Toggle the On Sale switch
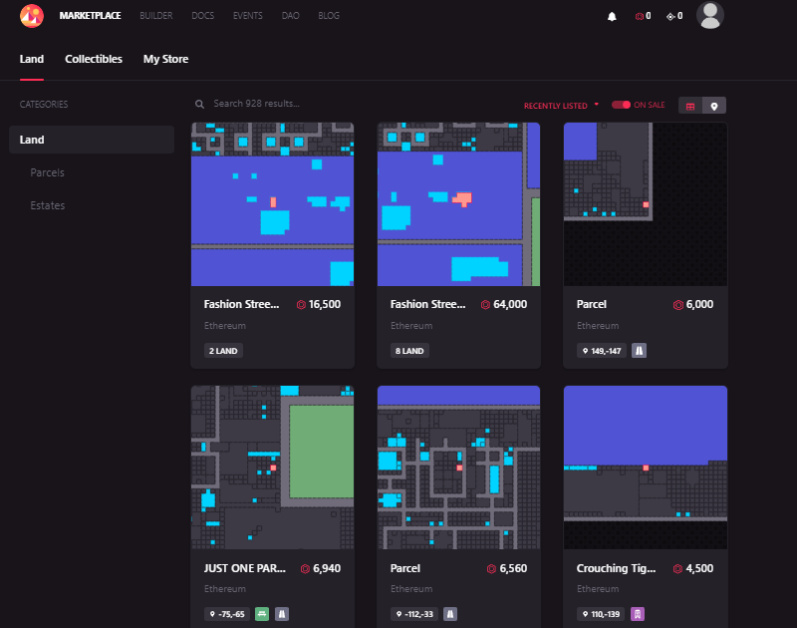 point(621,105)
